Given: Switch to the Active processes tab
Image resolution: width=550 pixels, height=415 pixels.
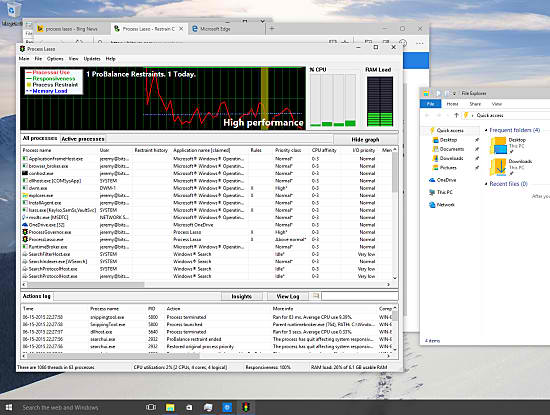Looking at the screenshot, I should (83, 139).
